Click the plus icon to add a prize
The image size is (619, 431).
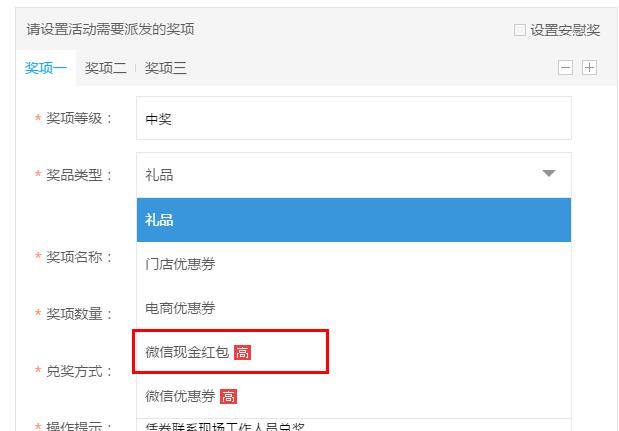tap(589, 67)
